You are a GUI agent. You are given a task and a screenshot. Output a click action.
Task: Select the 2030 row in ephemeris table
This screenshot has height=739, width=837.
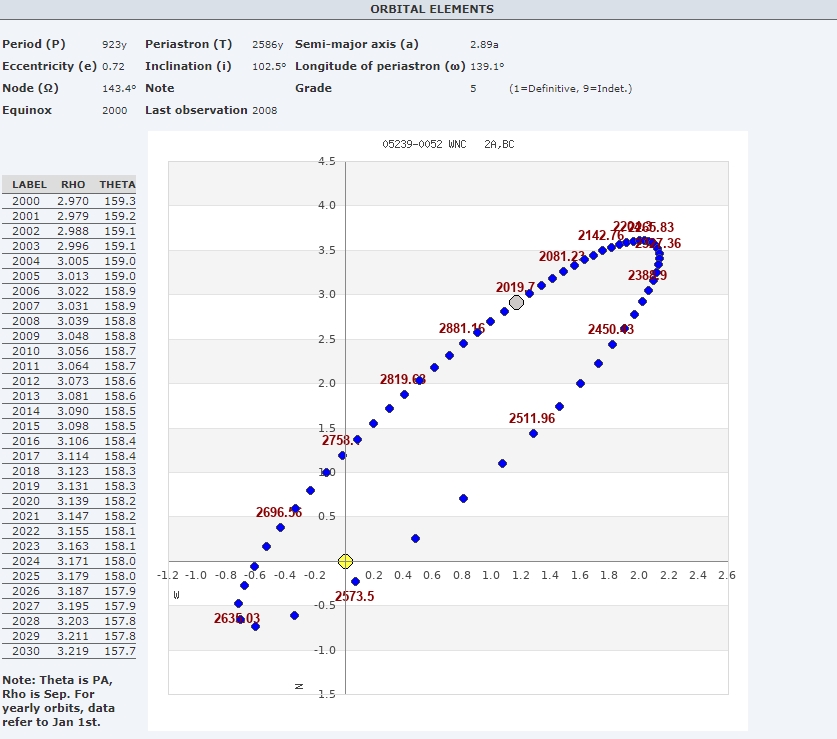coord(70,651)
